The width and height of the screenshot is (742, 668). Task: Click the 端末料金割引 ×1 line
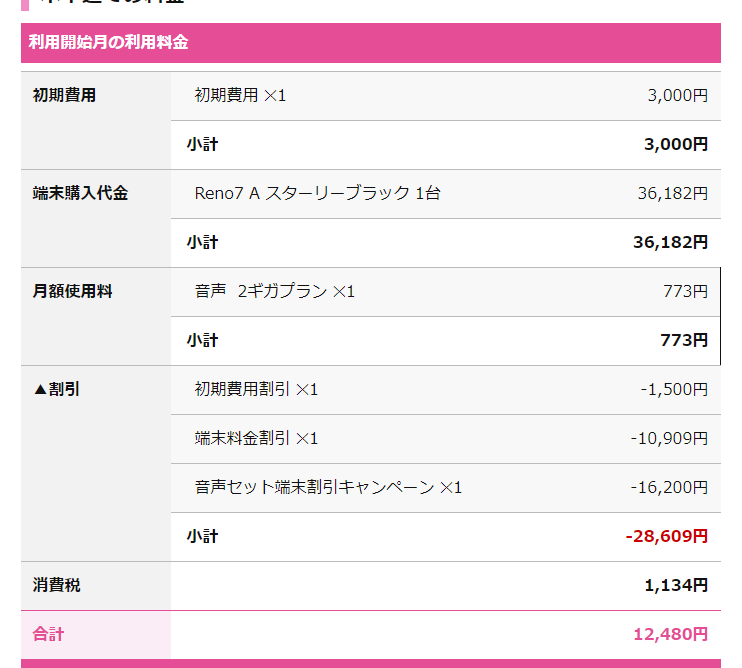click(x=256, y=438)
